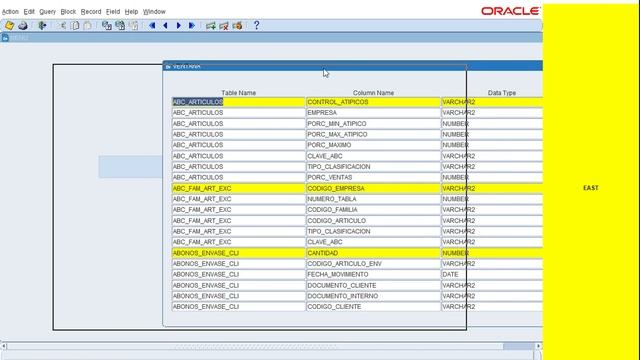Open Help via the question mark icon

pos(256,25)
